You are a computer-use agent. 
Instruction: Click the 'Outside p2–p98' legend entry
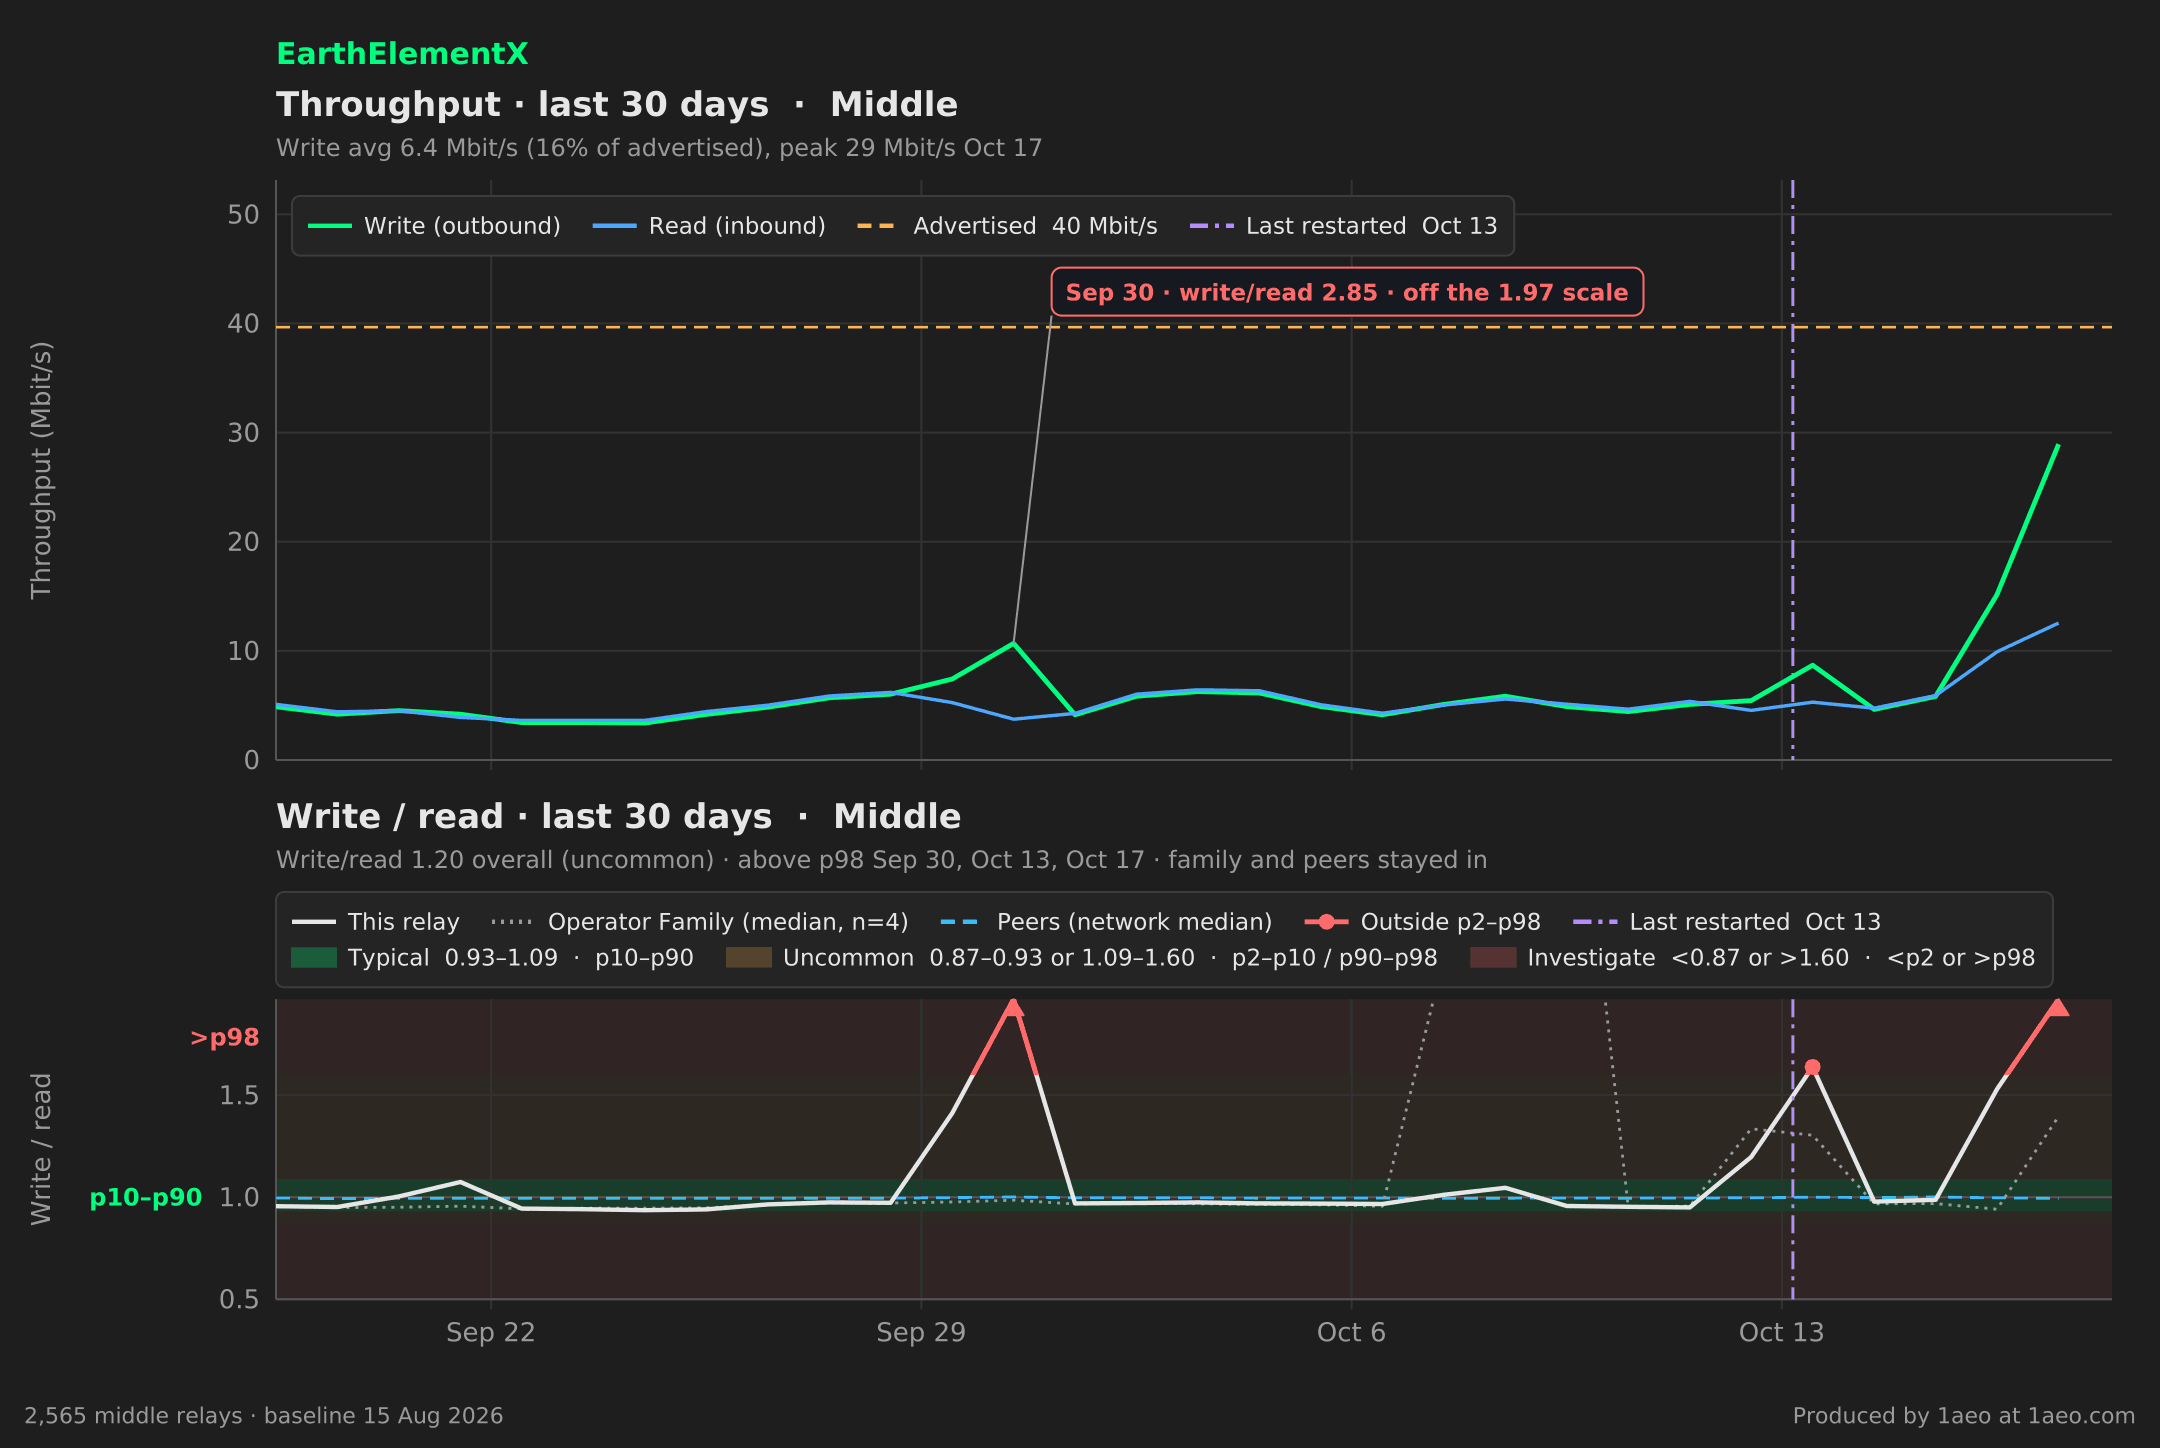coord(1423,922)
